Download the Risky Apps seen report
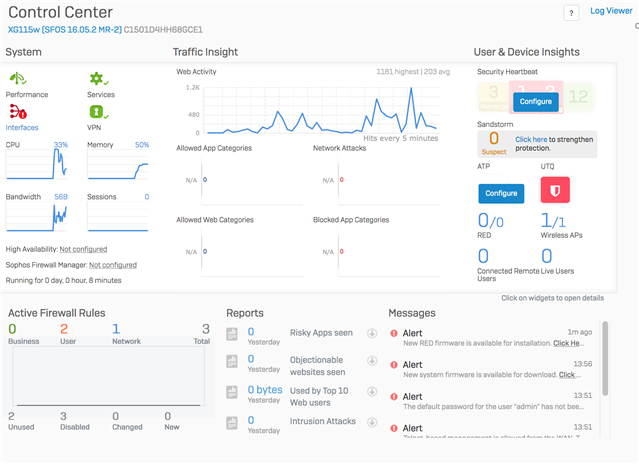Viewport: 639px width, 464px height. (372, 333)
